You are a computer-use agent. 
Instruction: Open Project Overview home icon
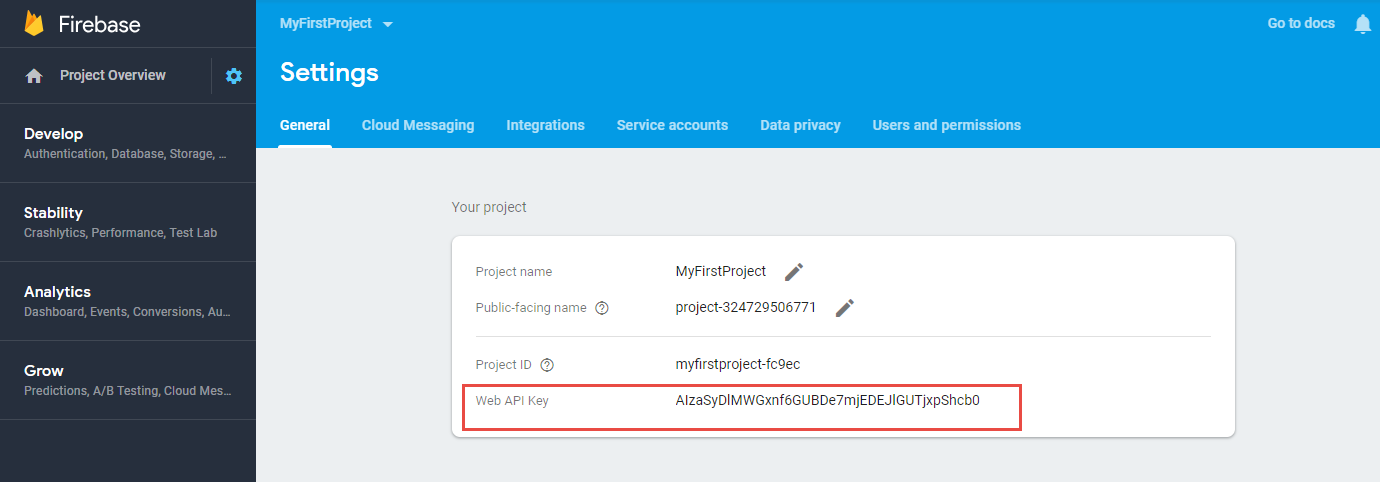pyautogui.click(x=34, y=76)
